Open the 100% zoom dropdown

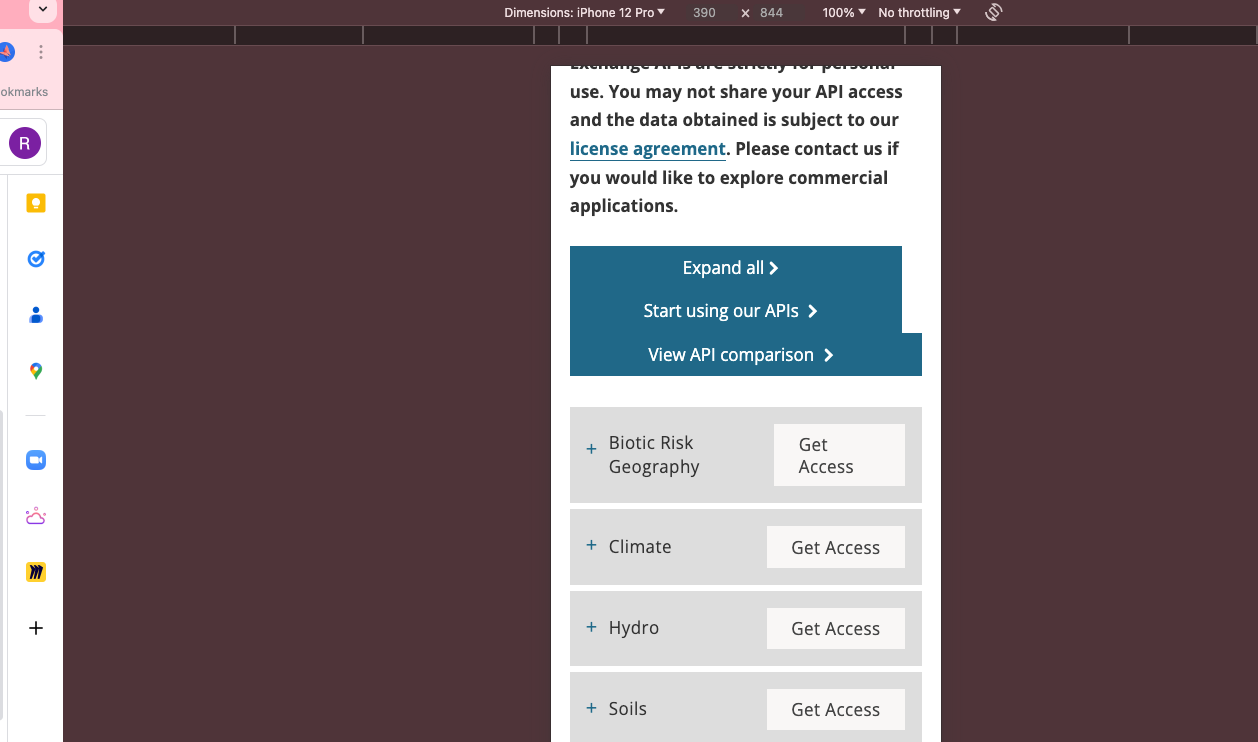pos(844,13)
